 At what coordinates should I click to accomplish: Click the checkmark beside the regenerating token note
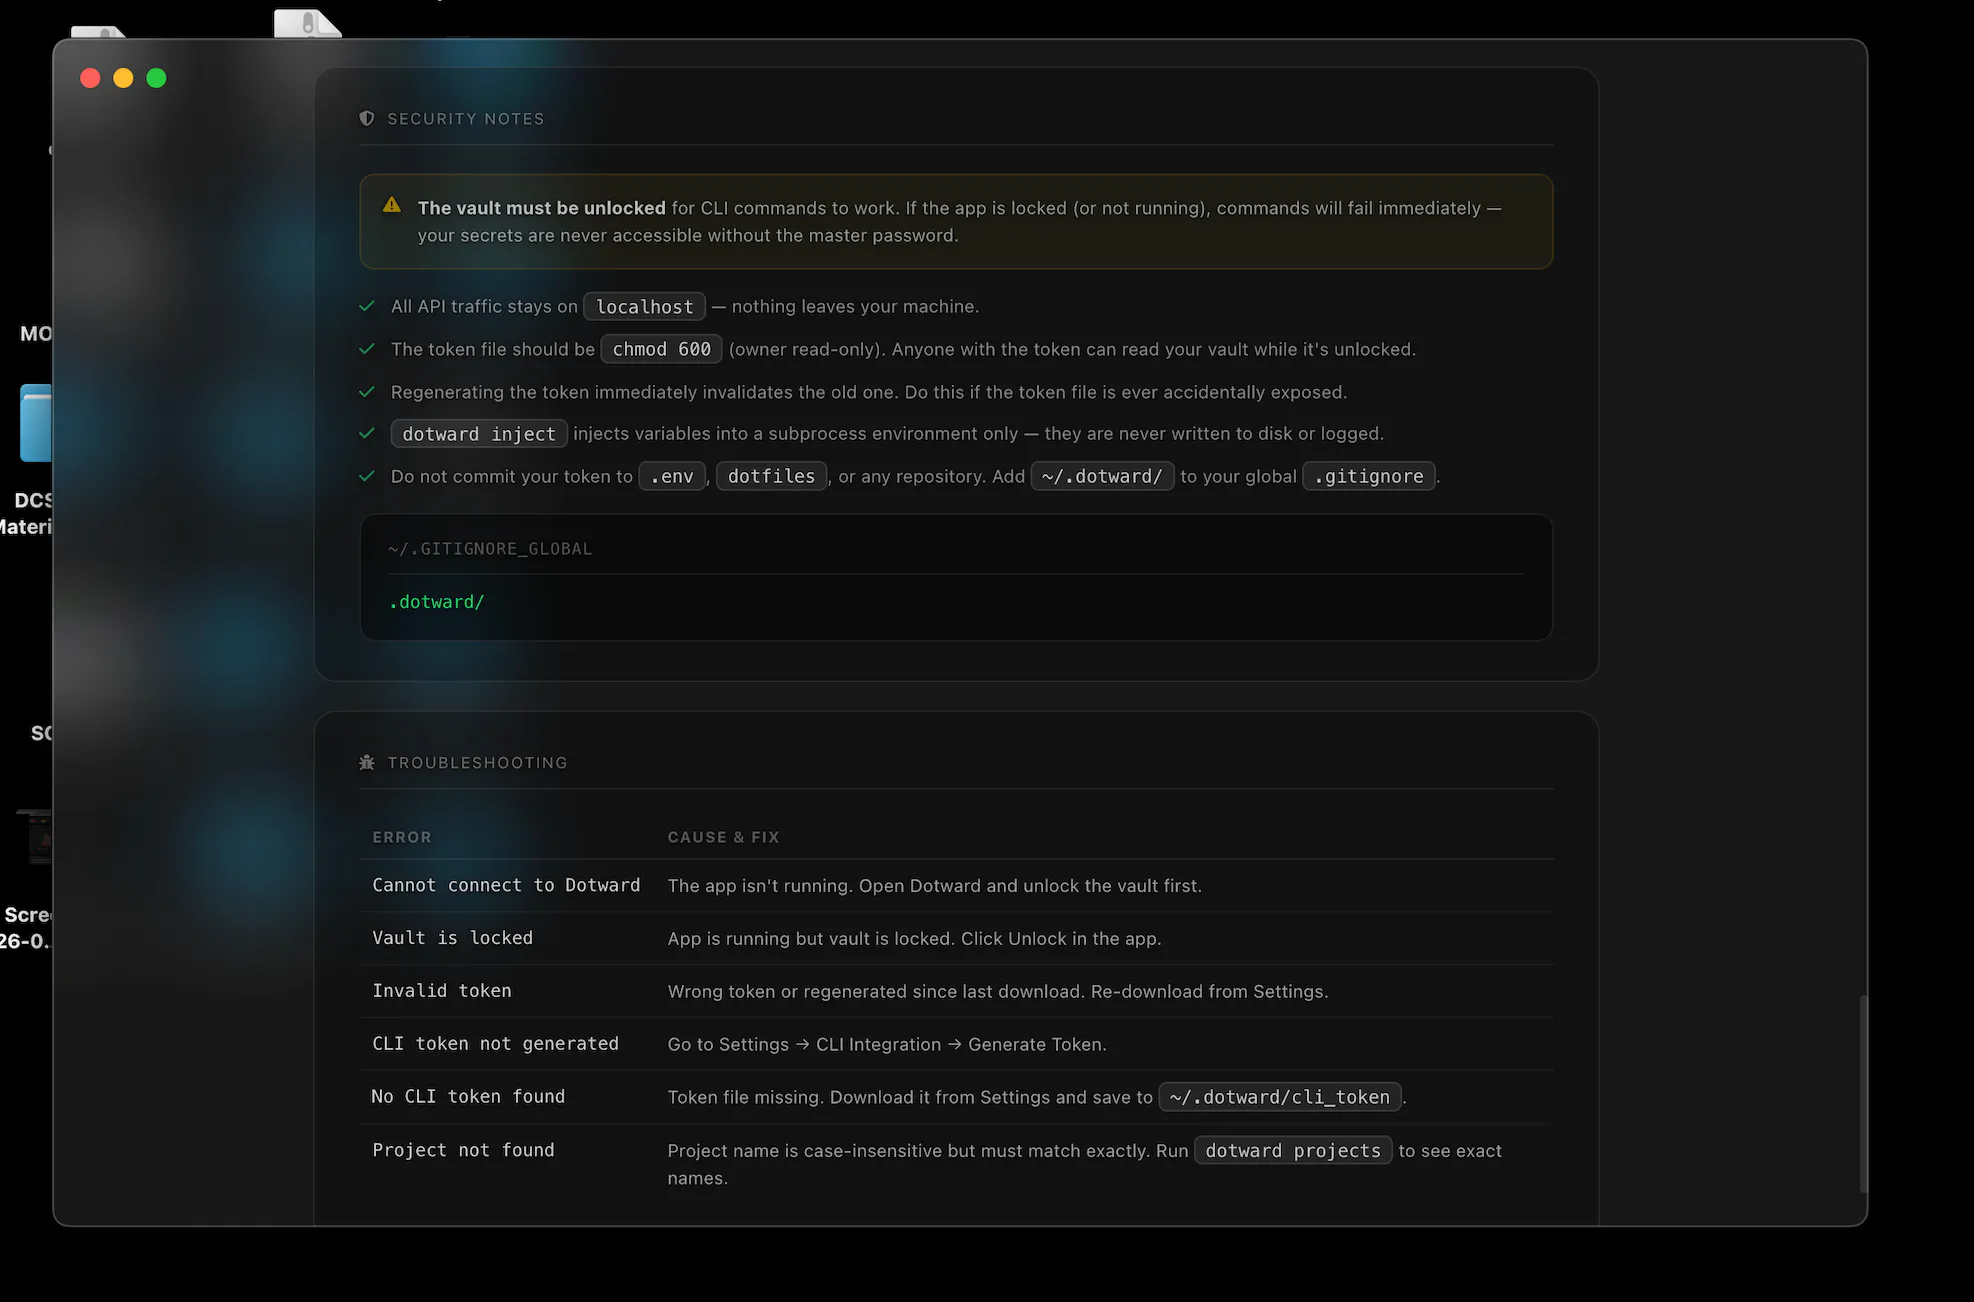coord(367,392)
